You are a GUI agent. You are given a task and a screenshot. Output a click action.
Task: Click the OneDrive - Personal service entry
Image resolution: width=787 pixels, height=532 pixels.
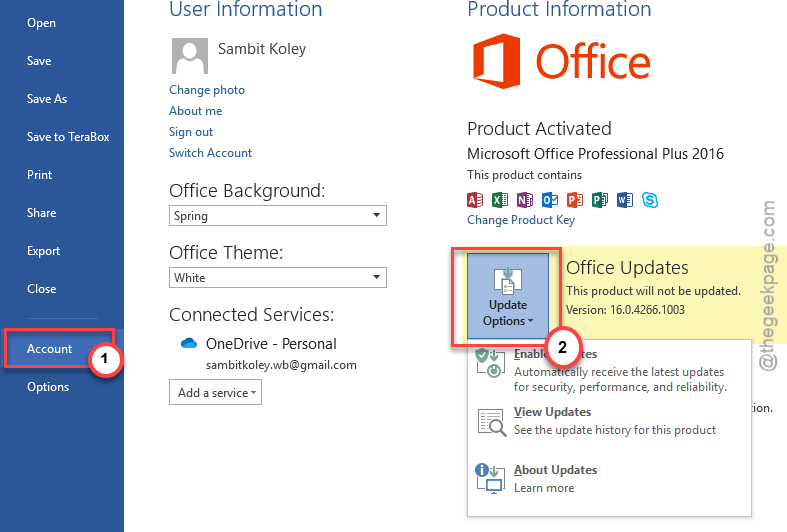271,344
